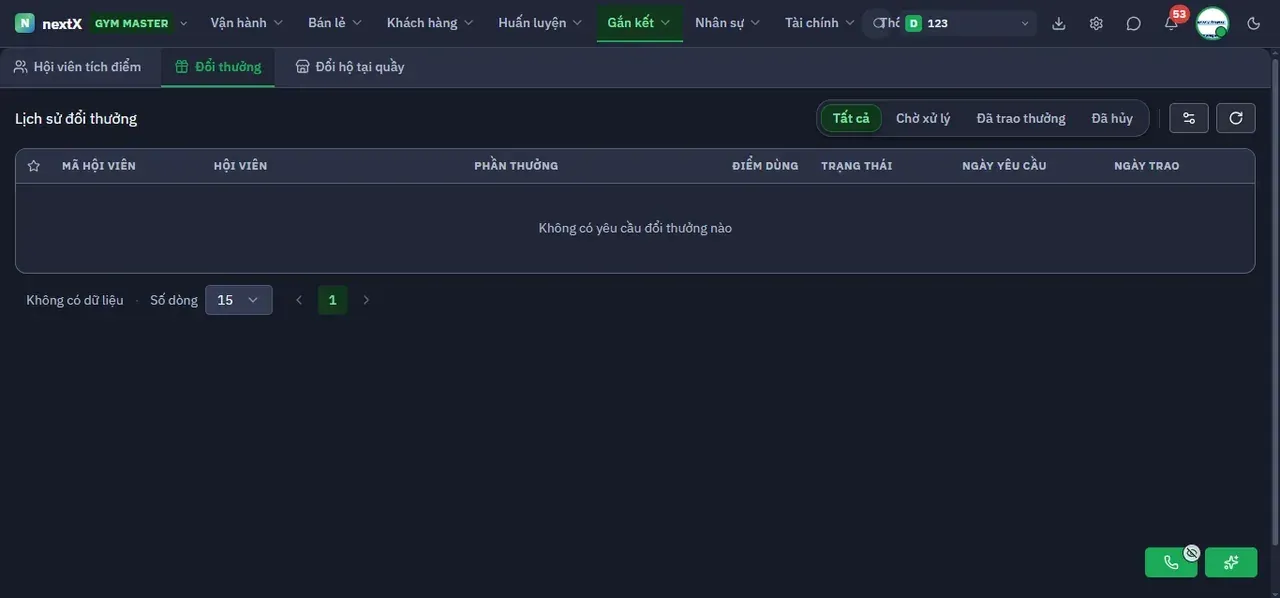Click the refresh icon button
This screenshot has width=1280, height=598.
pos(1236,118)
